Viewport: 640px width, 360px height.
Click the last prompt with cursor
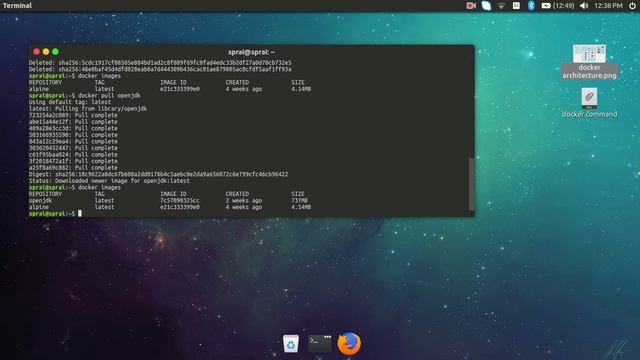55,214
